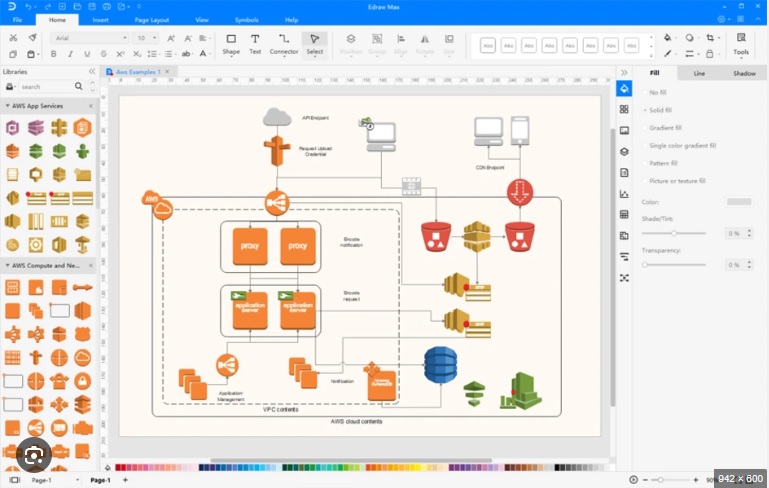Add a new page with plus button
The width and height of the screenshot is (769, 488).
125,480
